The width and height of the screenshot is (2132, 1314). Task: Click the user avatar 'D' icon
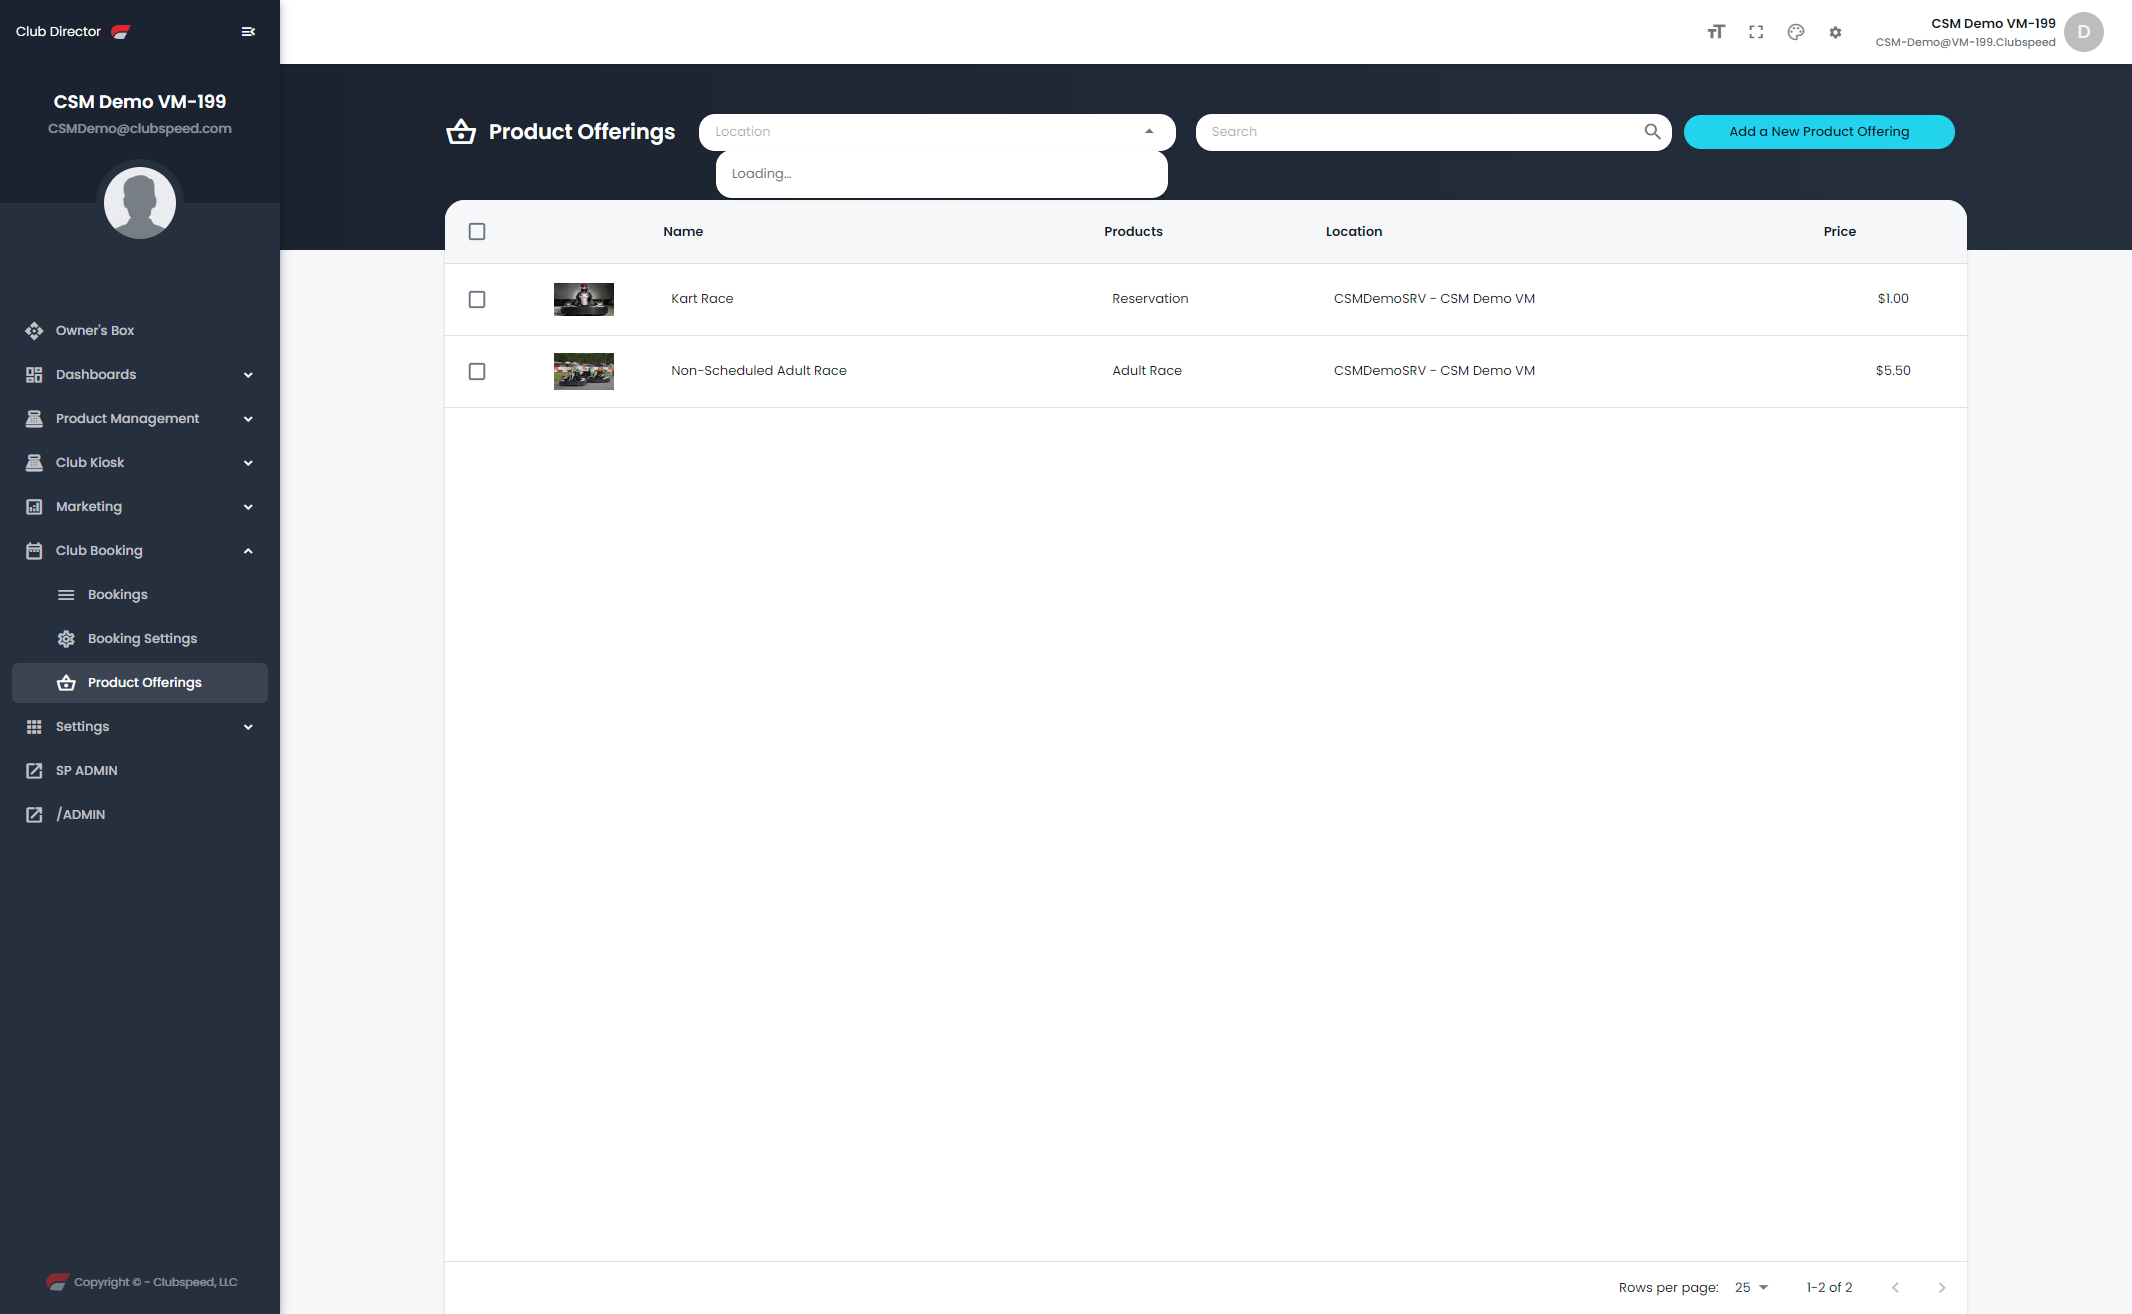pos(2084,32)
